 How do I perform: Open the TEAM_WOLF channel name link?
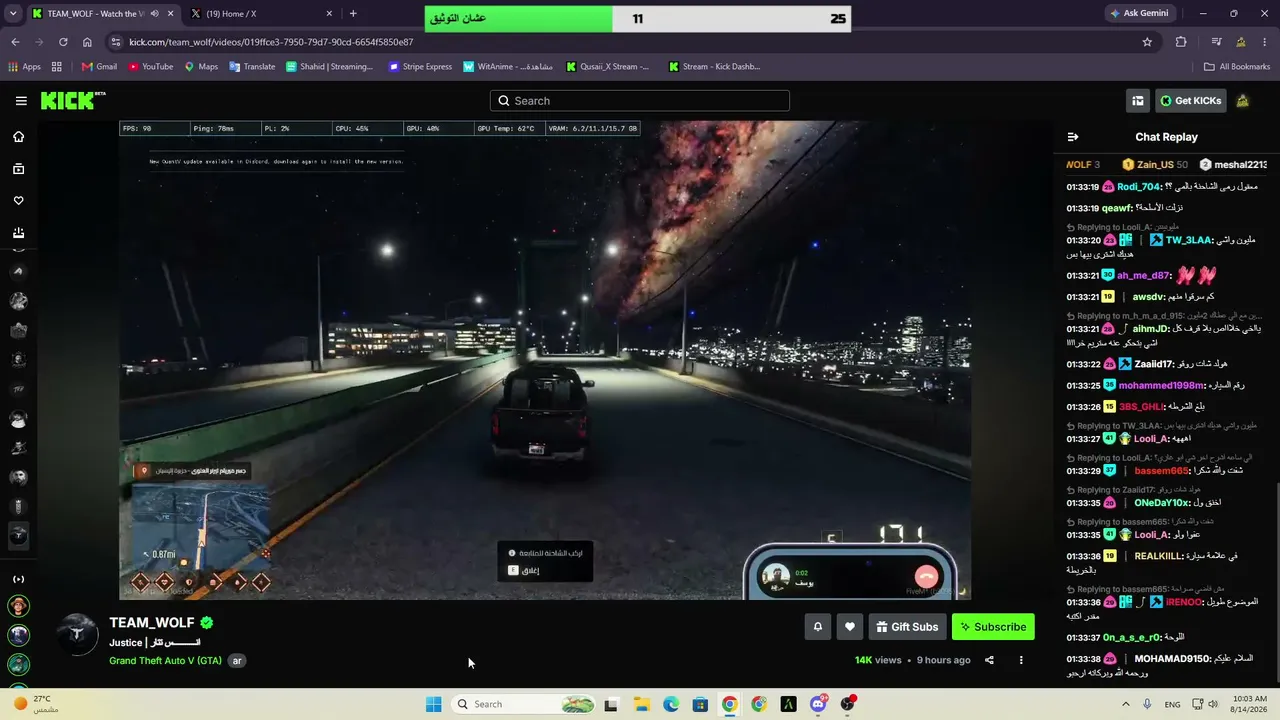[152, 622]
